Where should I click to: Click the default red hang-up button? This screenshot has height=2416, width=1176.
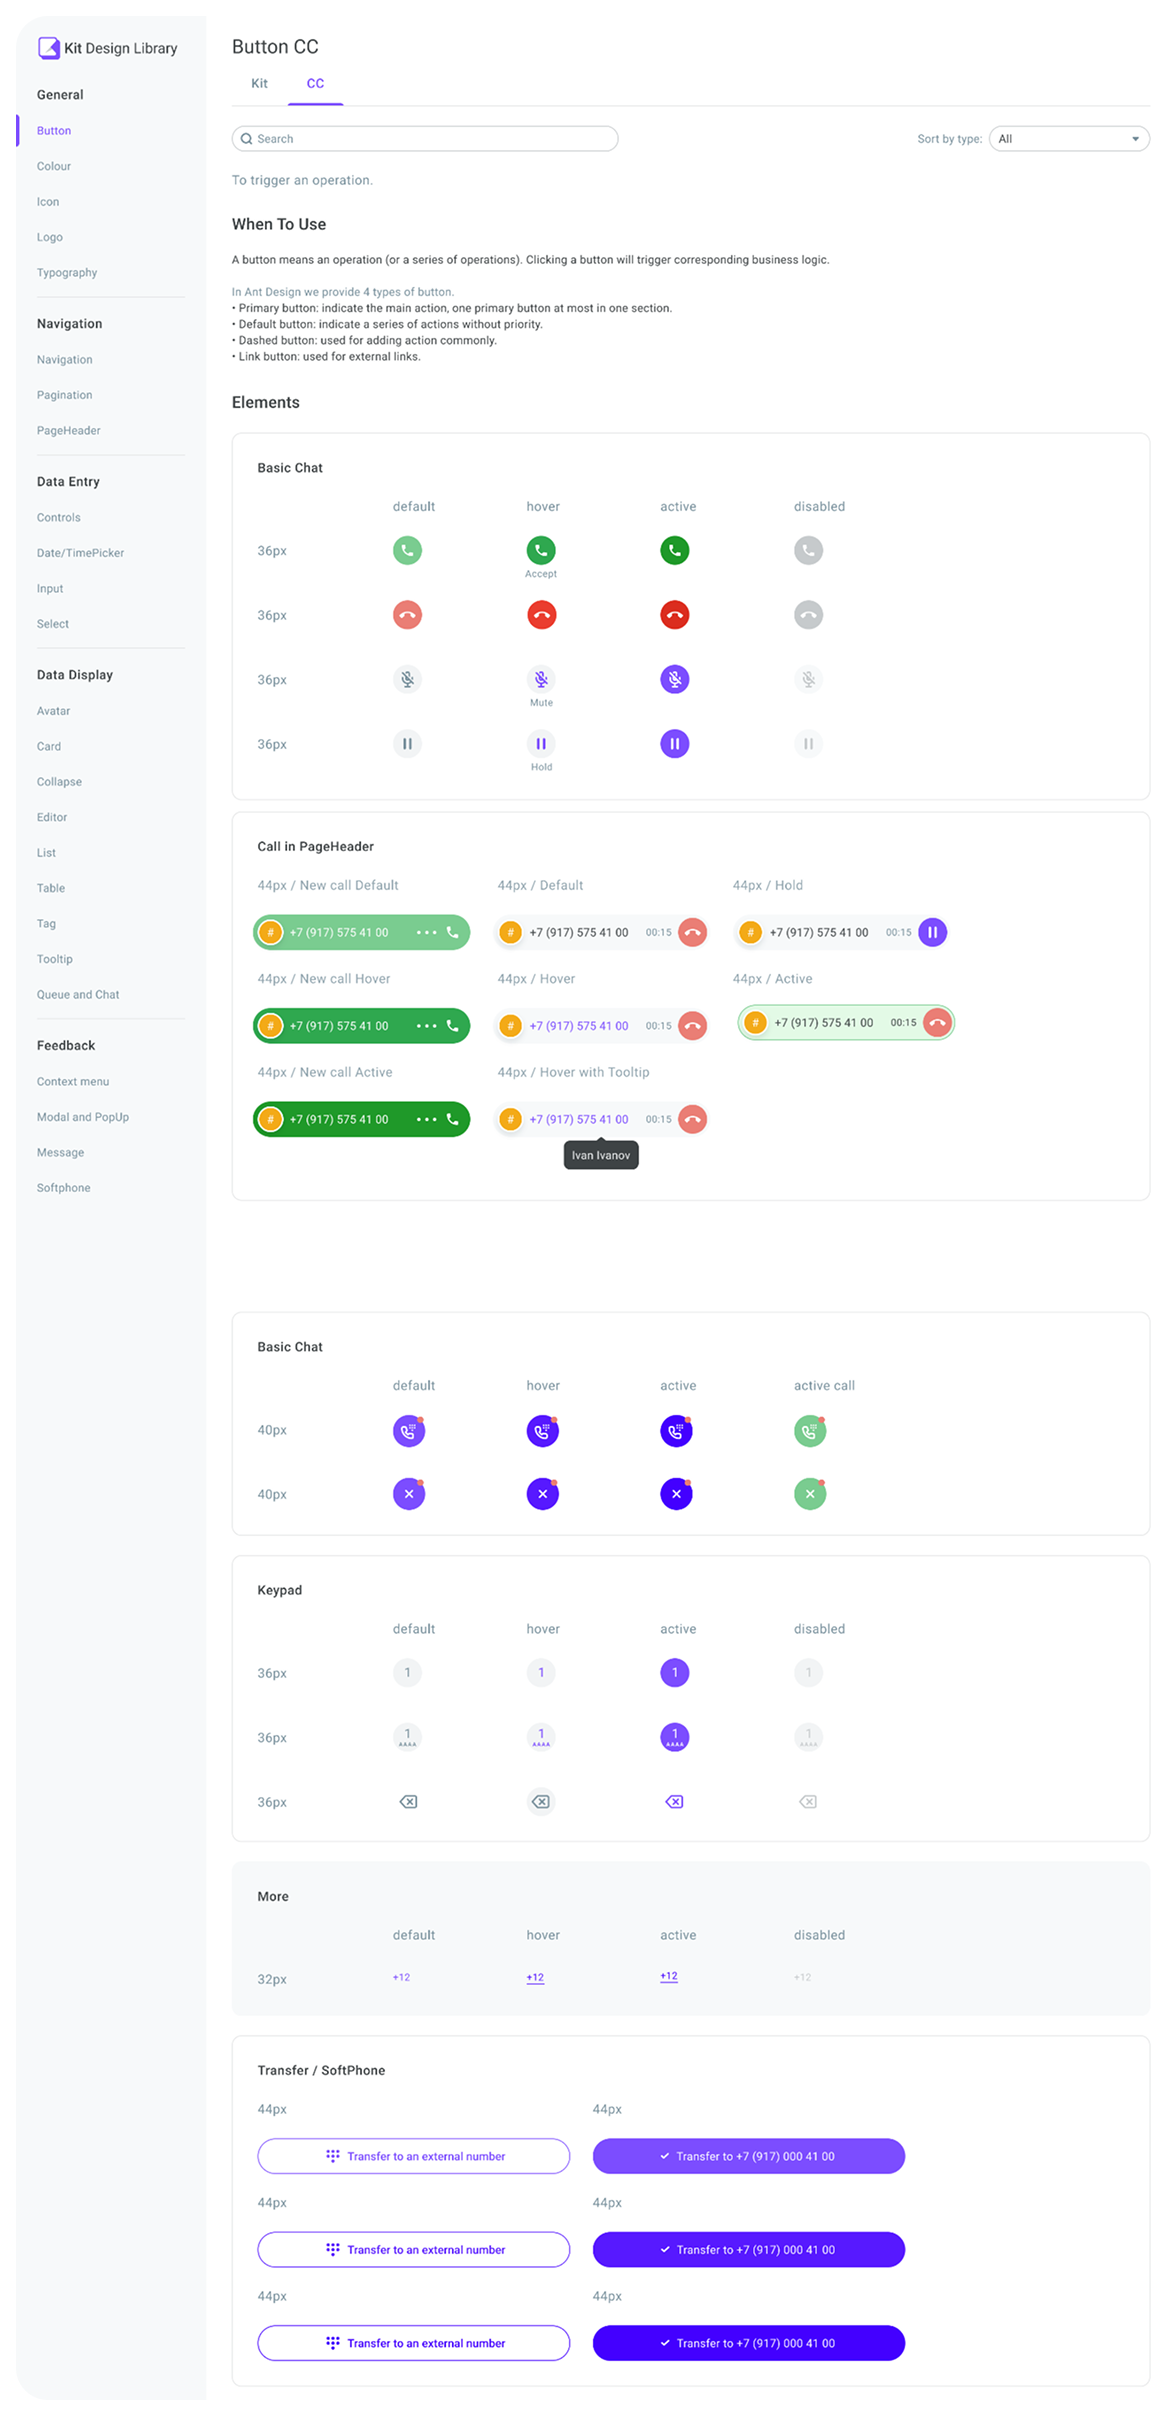(x=407, y=615)
